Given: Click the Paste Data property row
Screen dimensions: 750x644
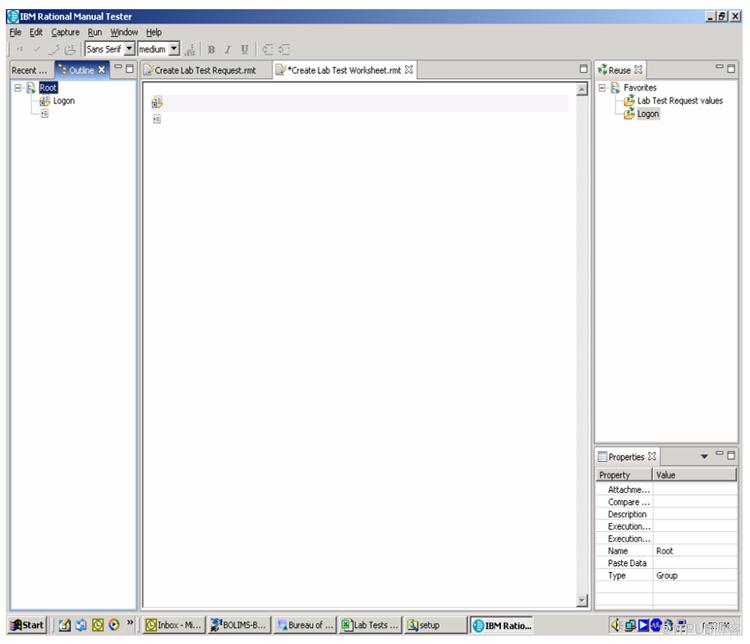Looking at the screenshot, I should point(666,563).
